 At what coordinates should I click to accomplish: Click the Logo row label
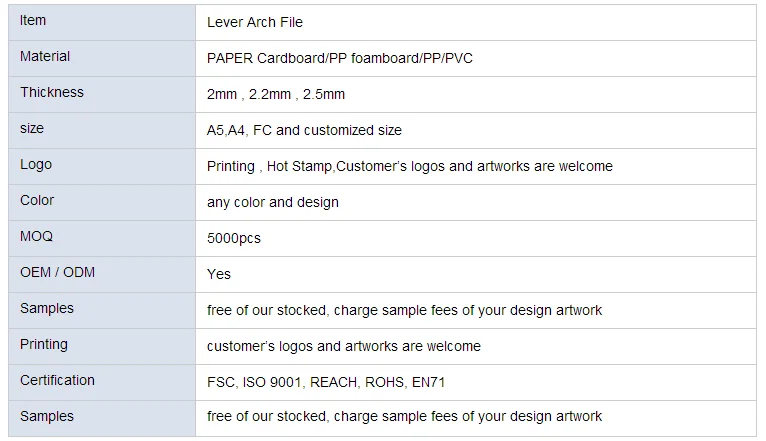(36, 165)
